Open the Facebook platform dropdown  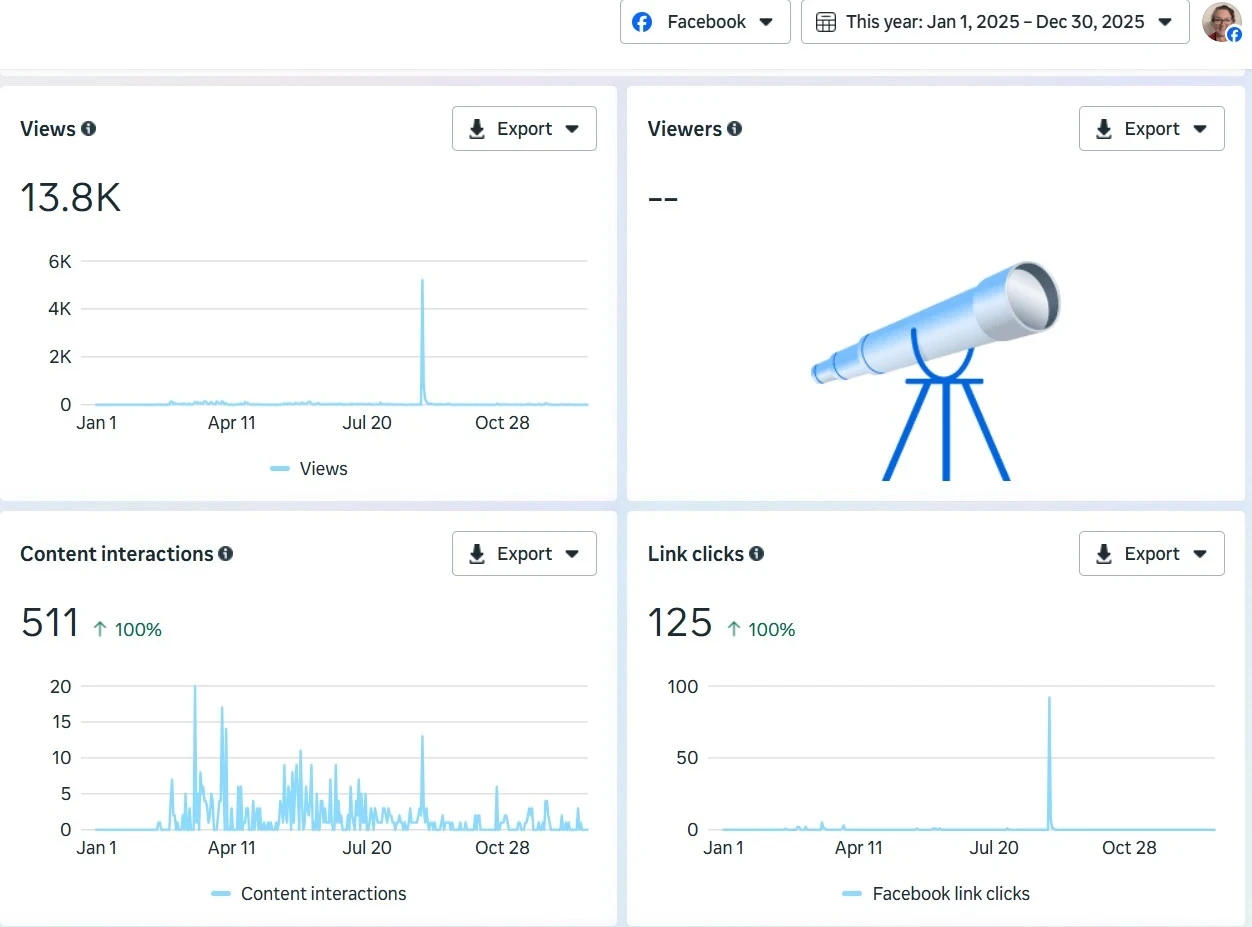pyautogui.click(x=705, y=22)
